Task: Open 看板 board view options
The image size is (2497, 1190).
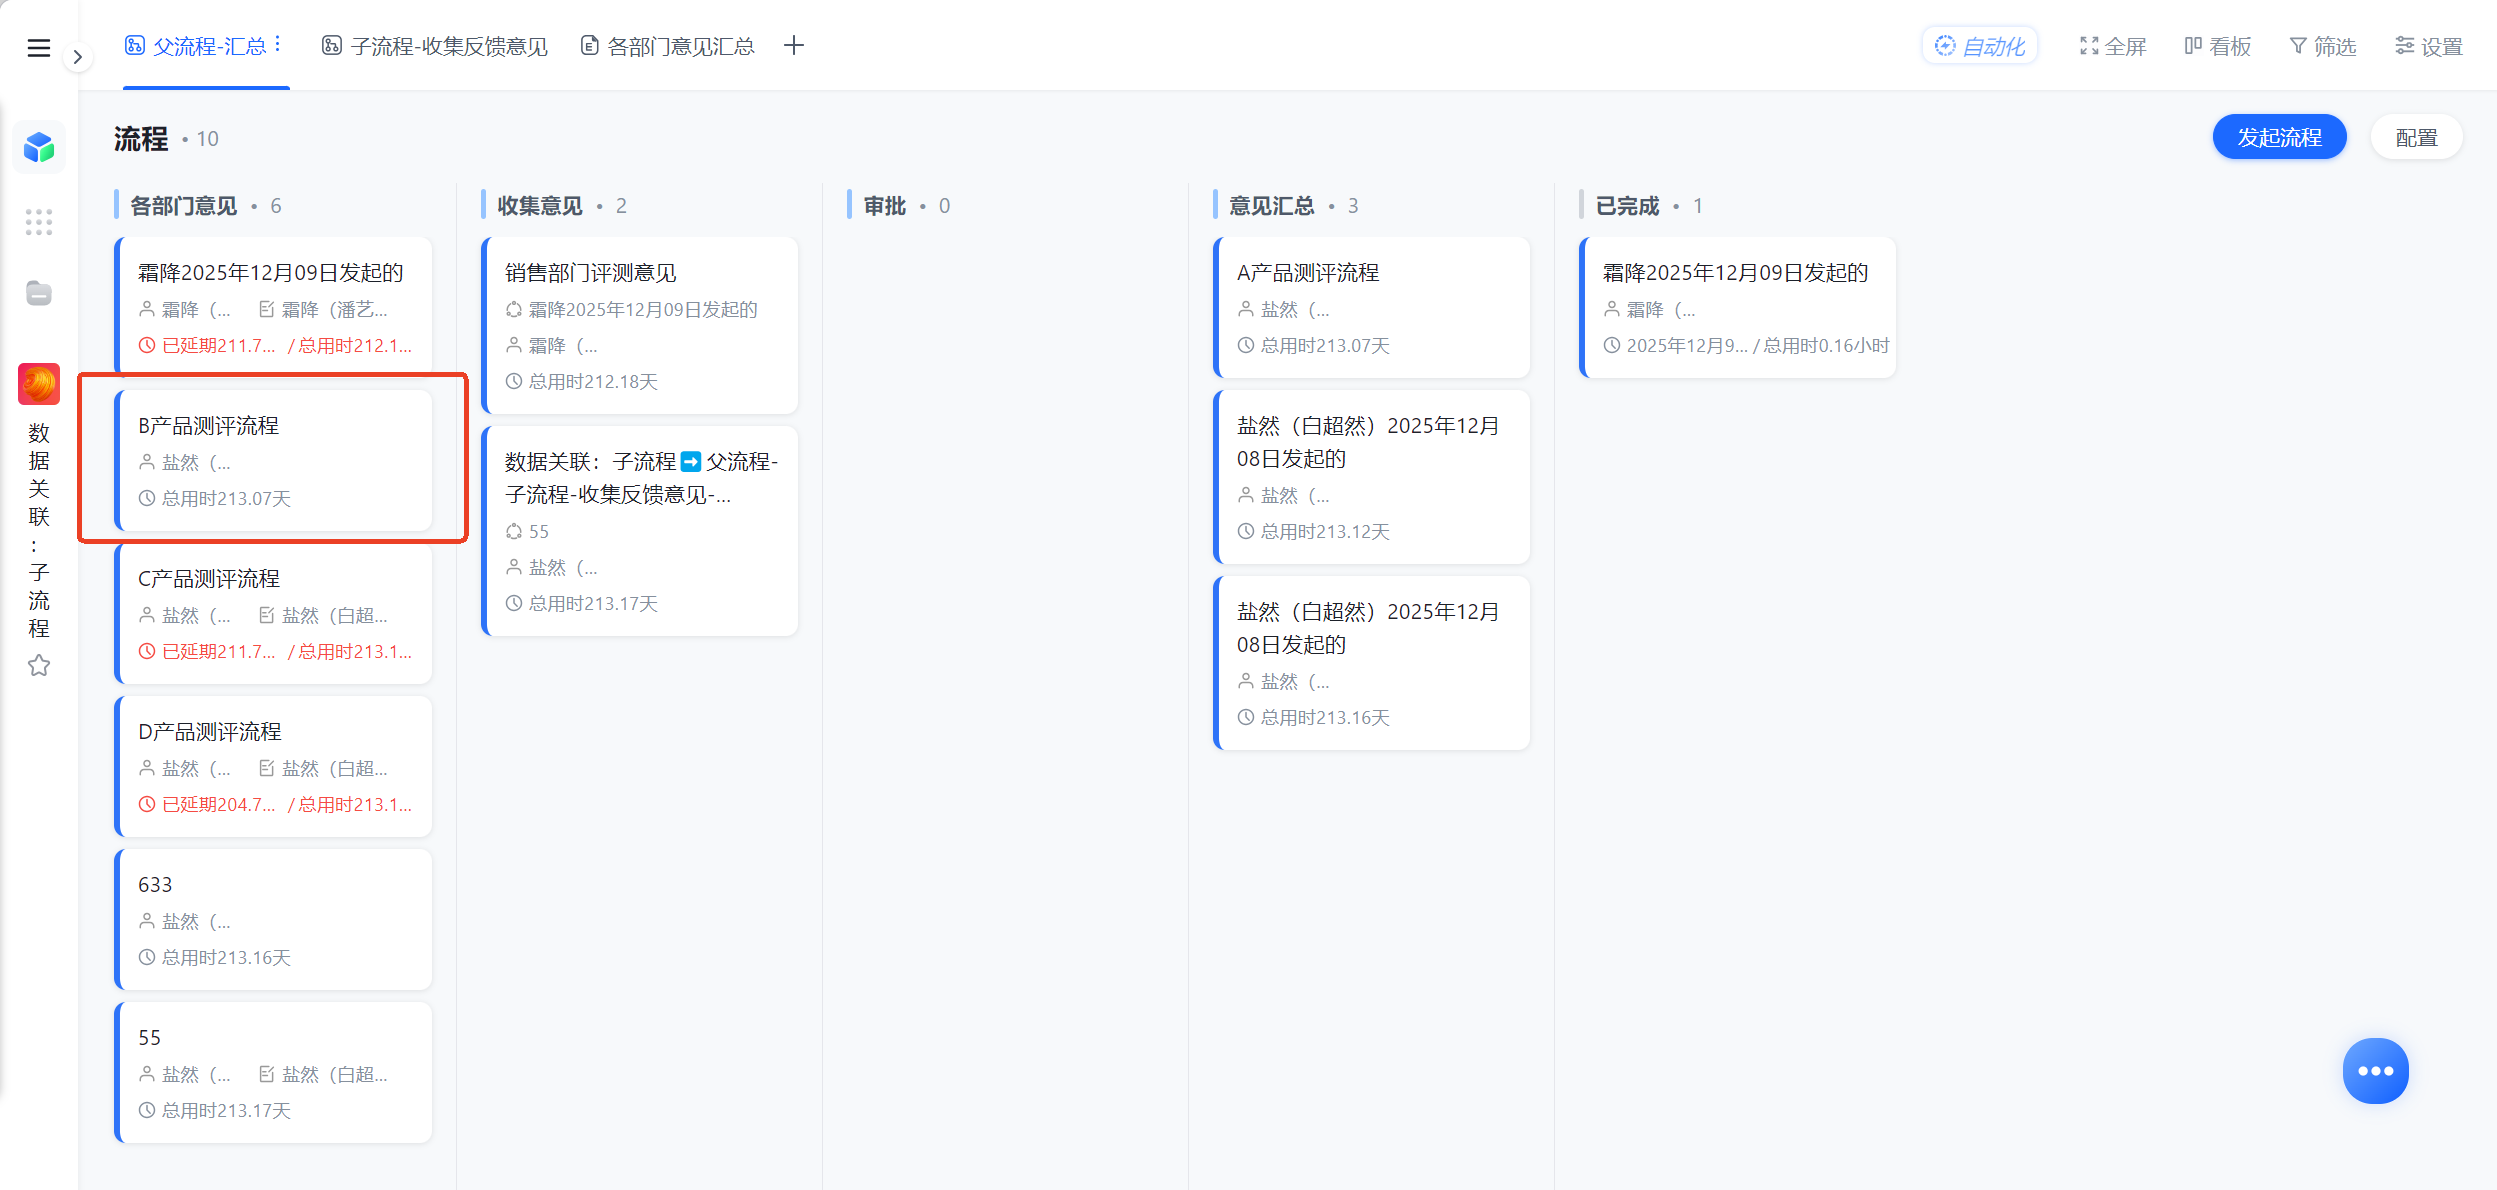Action: tap(2217, 46)
